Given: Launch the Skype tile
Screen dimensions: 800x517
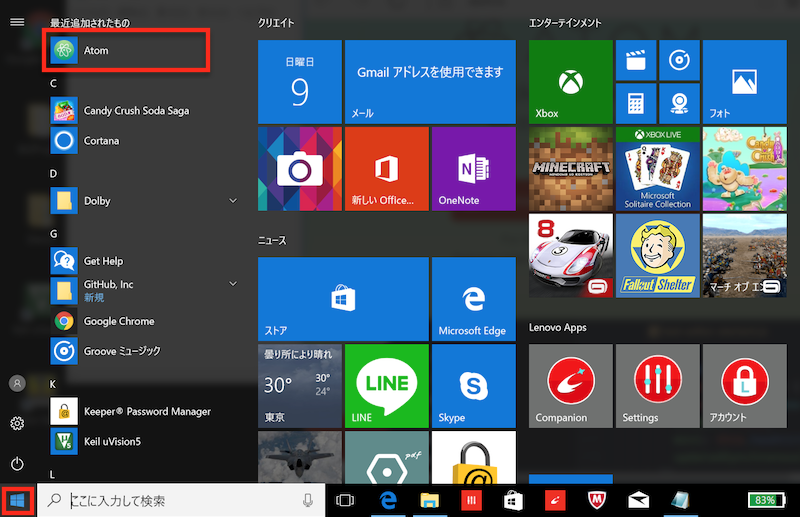Looking at the screenshot, I should tap(472, 384).
